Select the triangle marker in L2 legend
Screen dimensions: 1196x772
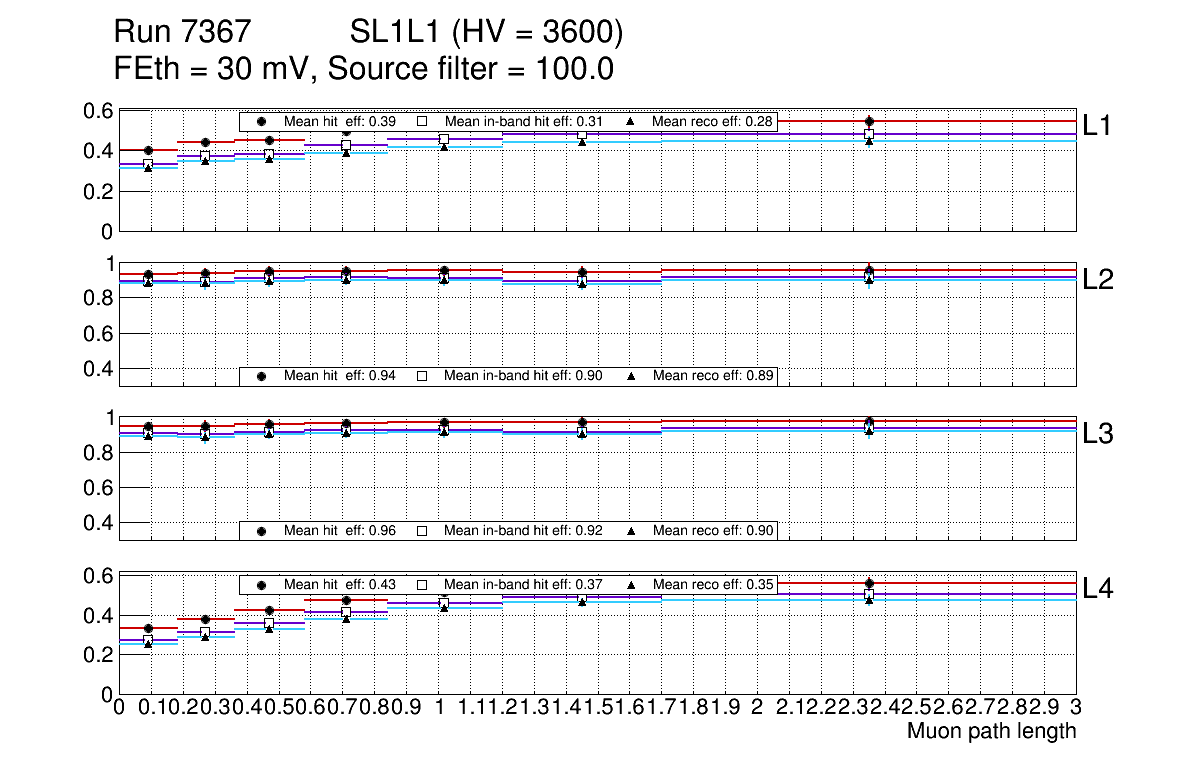[631, 377]
